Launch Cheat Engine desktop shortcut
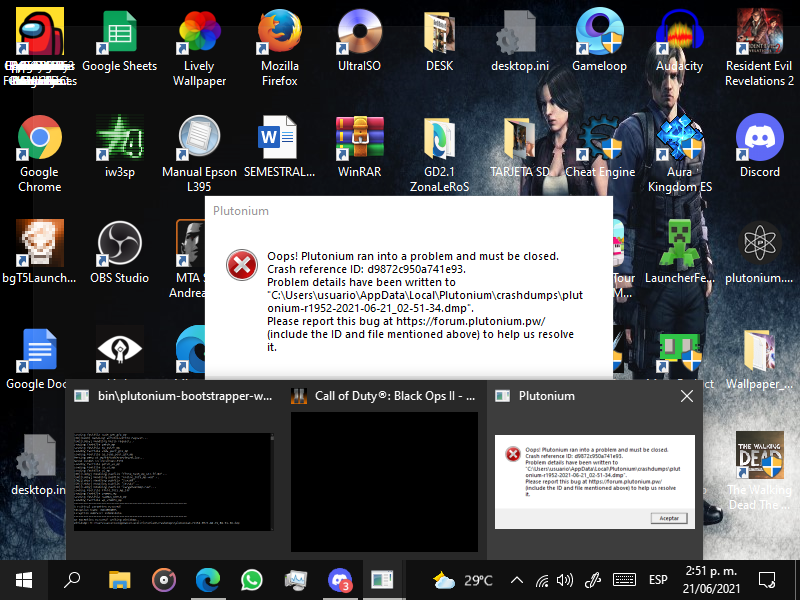Screen dimensions: 800x600 pyautogui.click(x=600, y=147)
